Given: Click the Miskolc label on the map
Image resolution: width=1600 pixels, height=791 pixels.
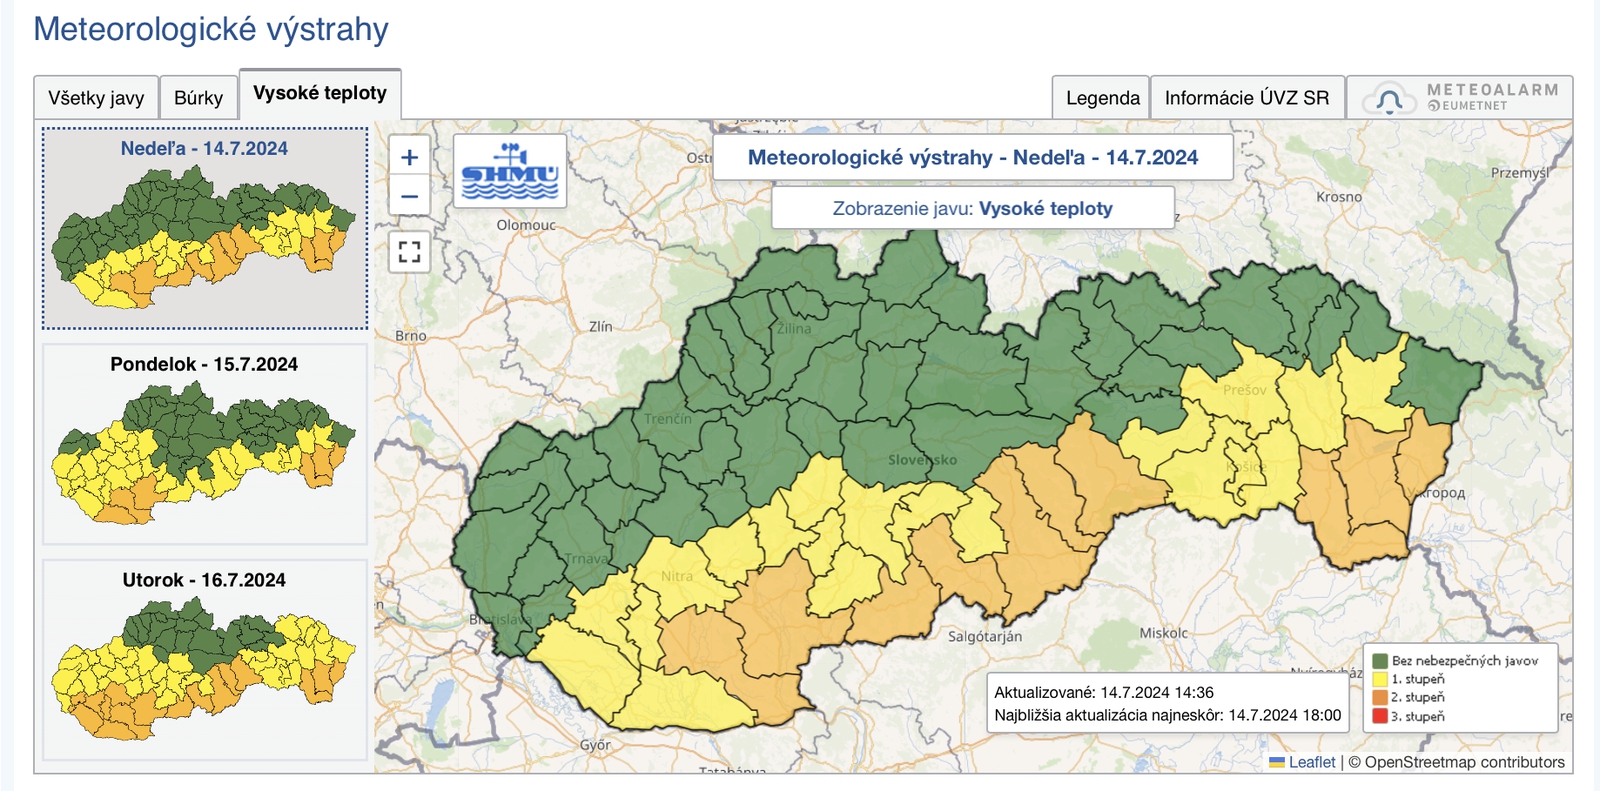Looking at the screenshot, I should coord(1164,633).
